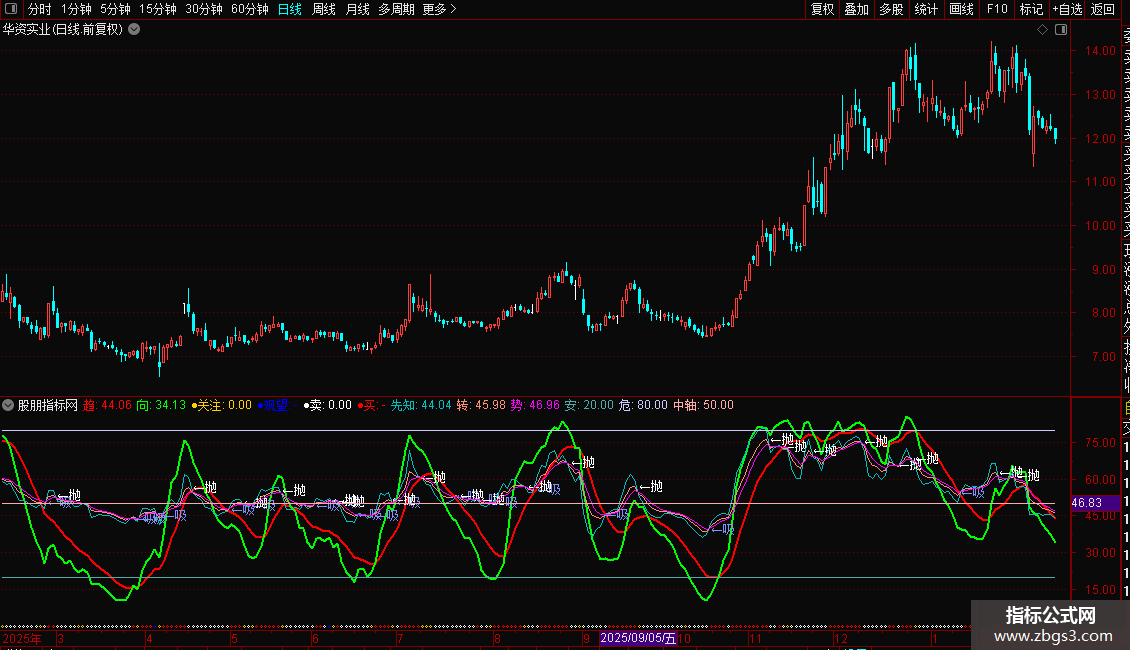
Task: Expand the 股朋指标网 indicator dropdown
Action: tap(9, 405)
